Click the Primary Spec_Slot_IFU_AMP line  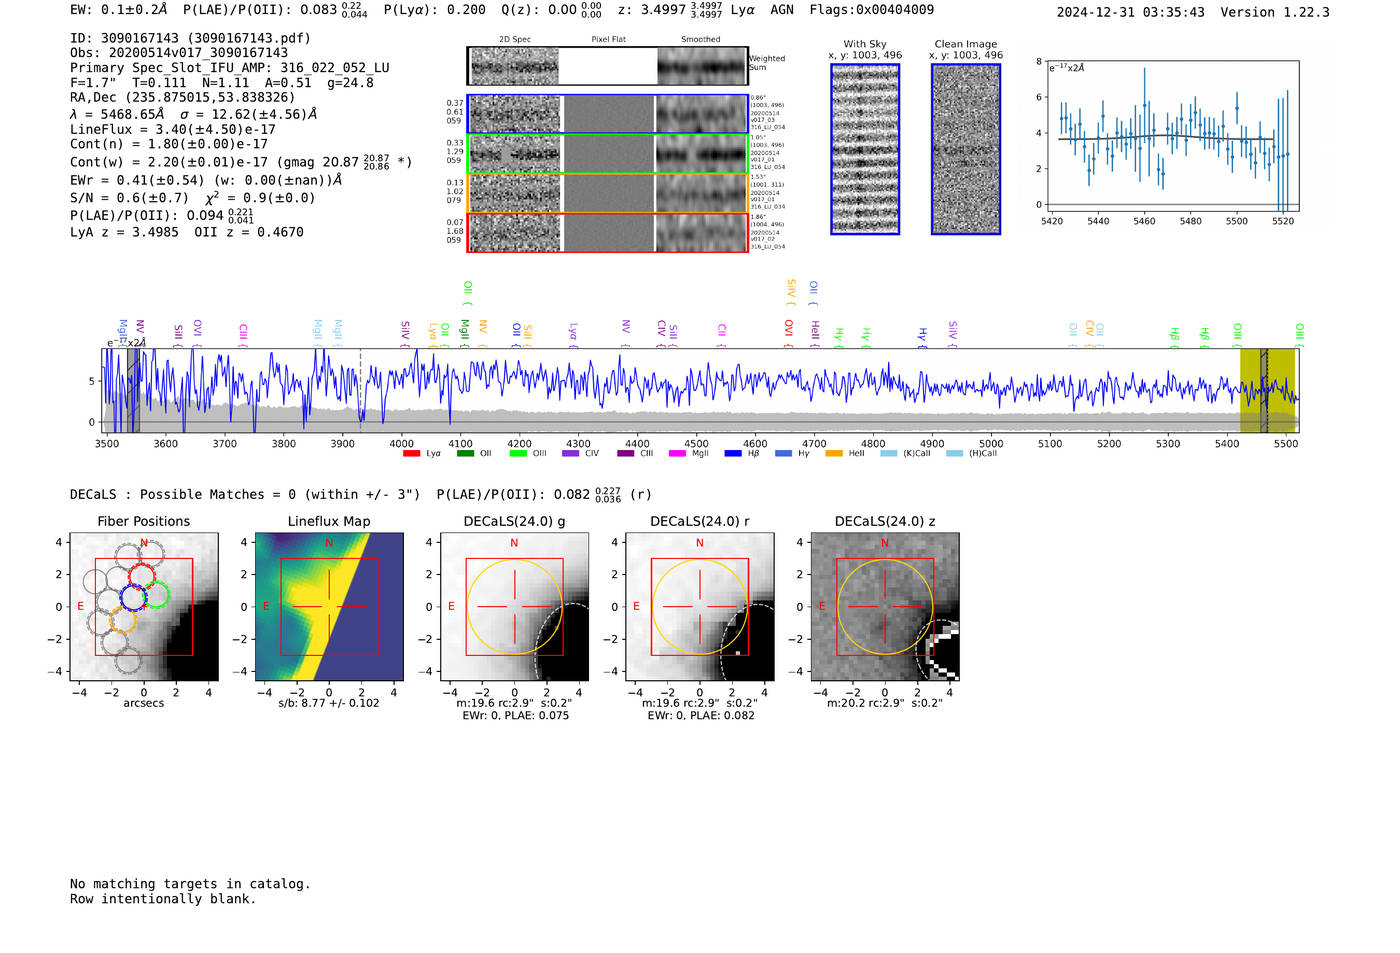(230, 68)
